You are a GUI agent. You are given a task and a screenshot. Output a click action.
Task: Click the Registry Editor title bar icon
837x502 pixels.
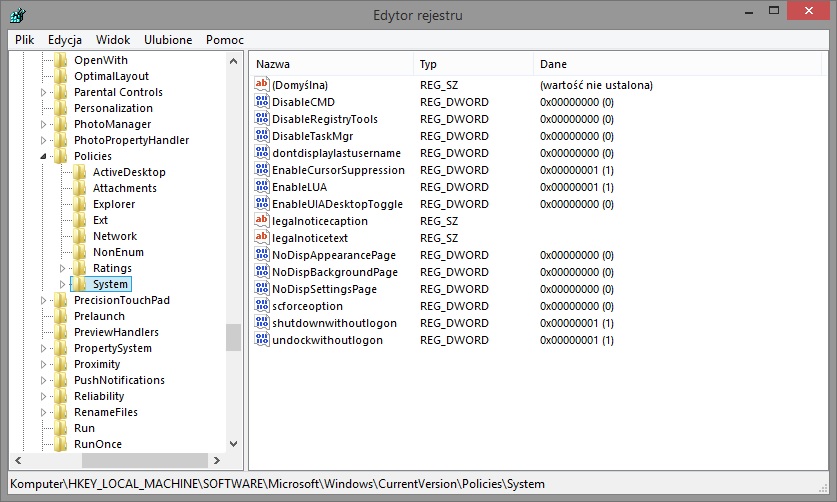18,15
